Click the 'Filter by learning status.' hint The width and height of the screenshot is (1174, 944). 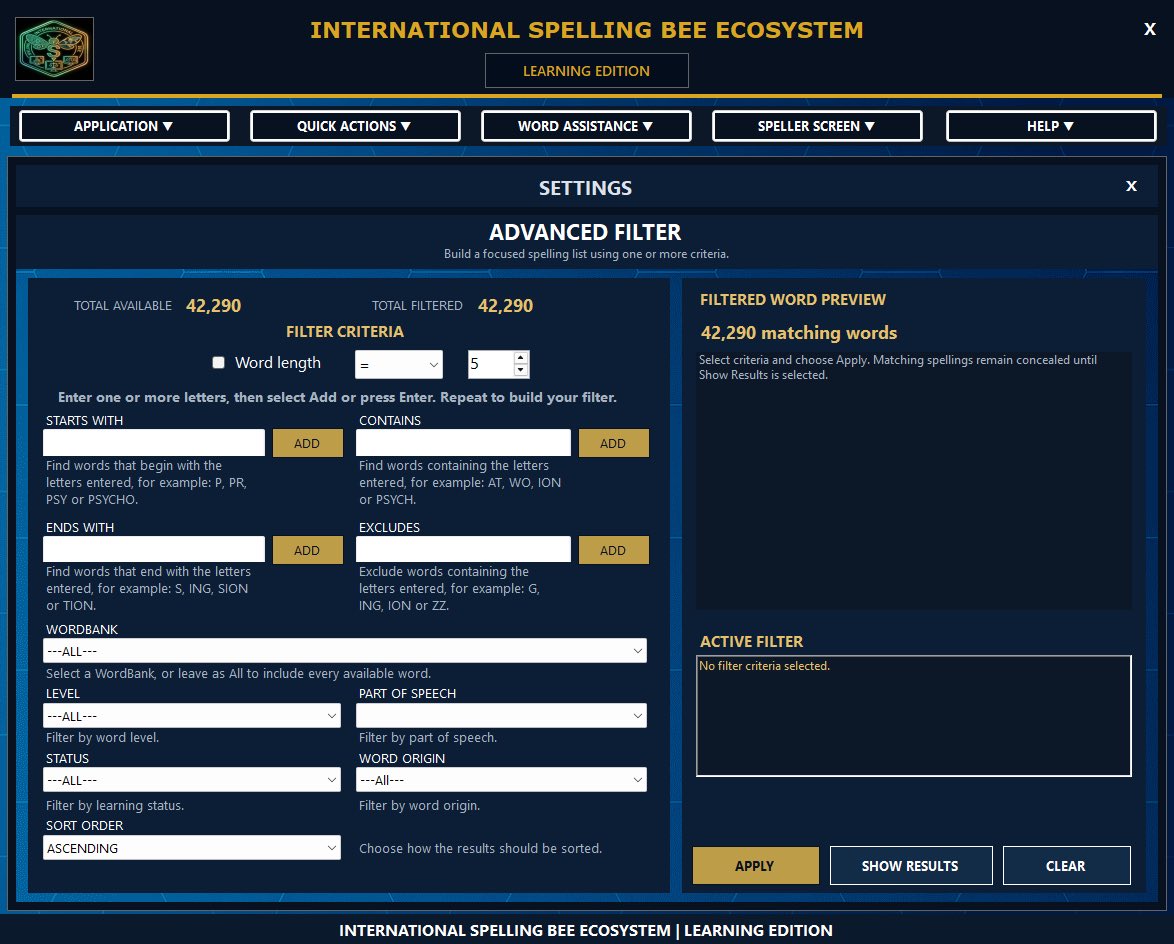click(115, 806)
